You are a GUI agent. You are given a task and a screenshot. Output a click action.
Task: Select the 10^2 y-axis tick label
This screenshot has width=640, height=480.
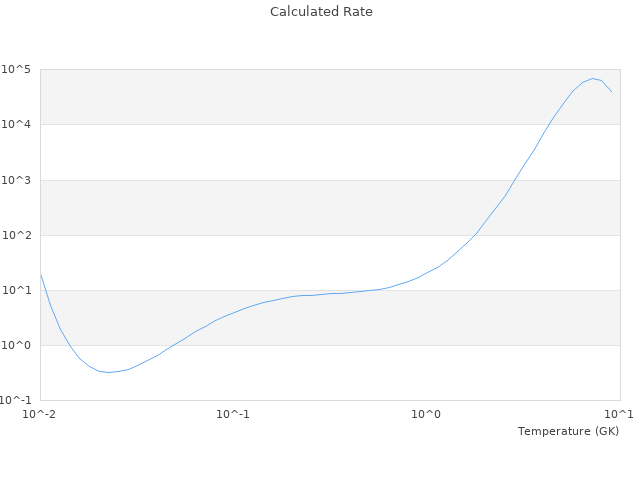(16, 235)
